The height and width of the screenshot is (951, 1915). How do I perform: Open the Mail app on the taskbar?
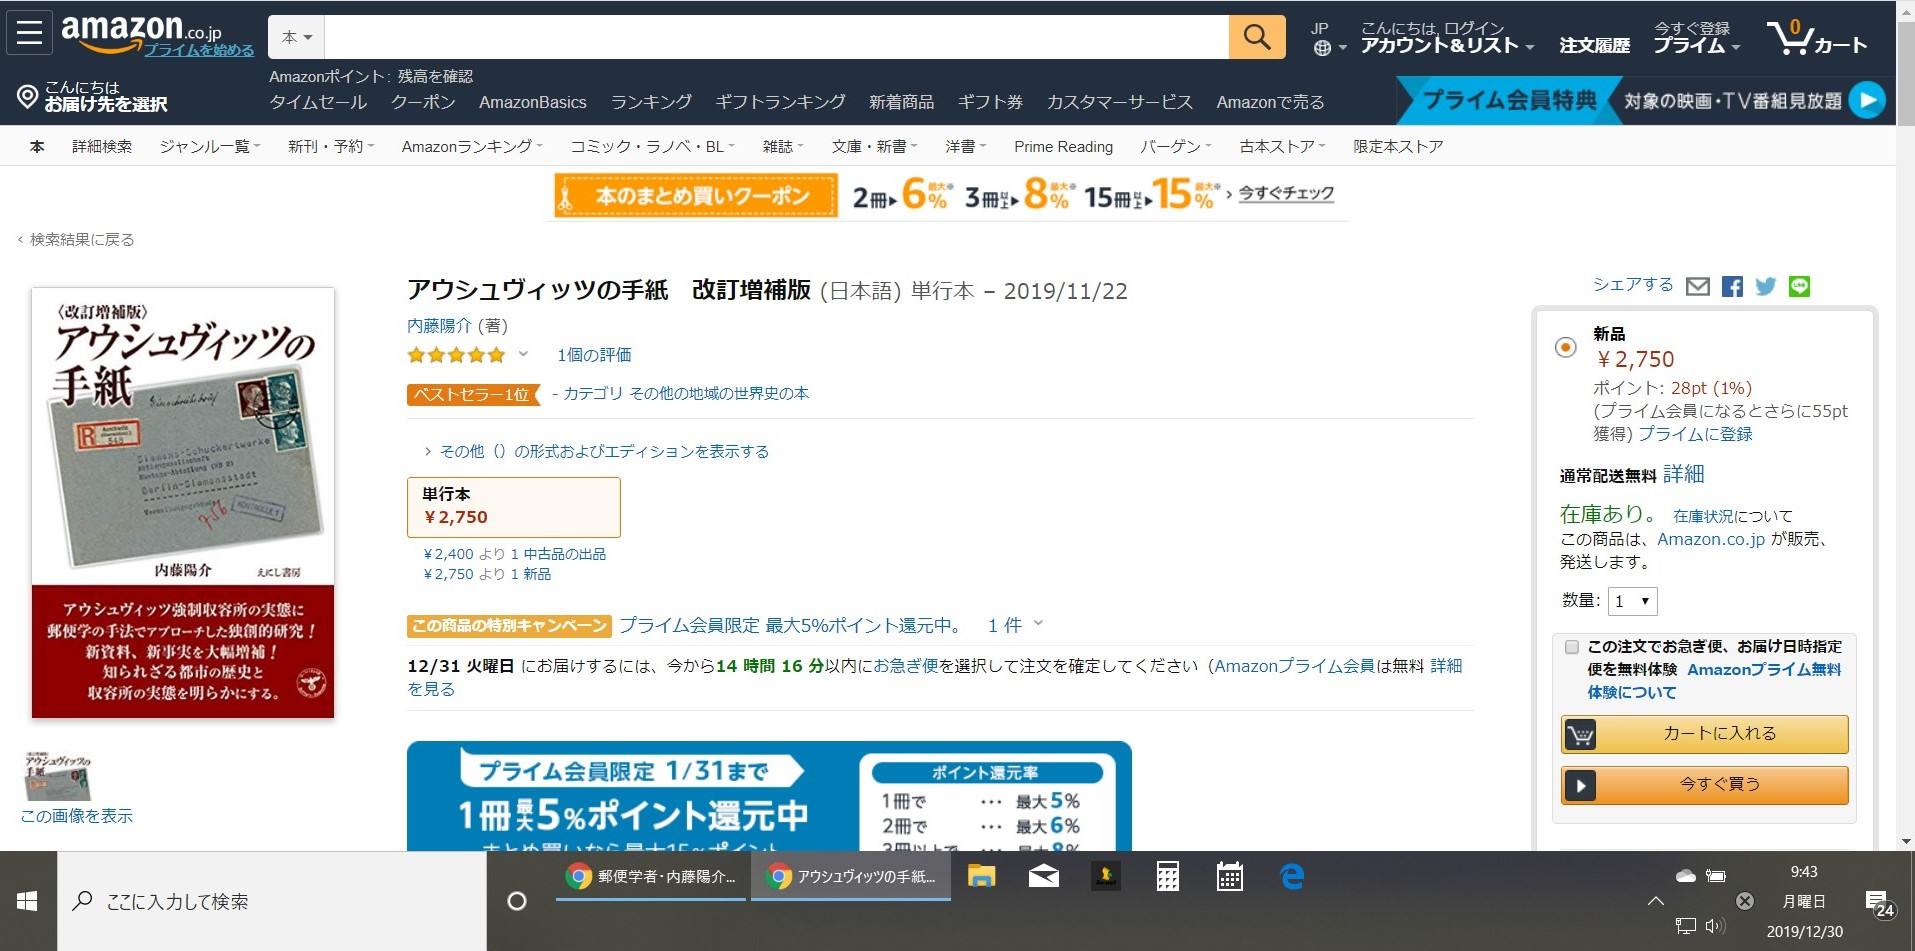click(1043, 877)
